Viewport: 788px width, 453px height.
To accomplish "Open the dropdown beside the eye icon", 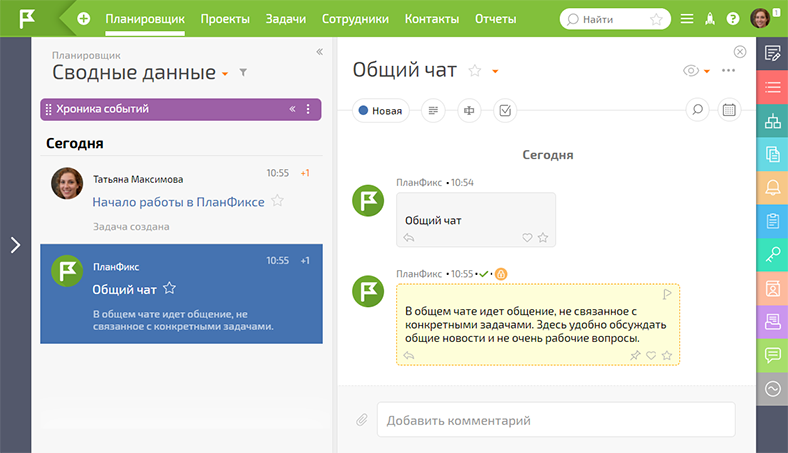I will pos(707,71).
